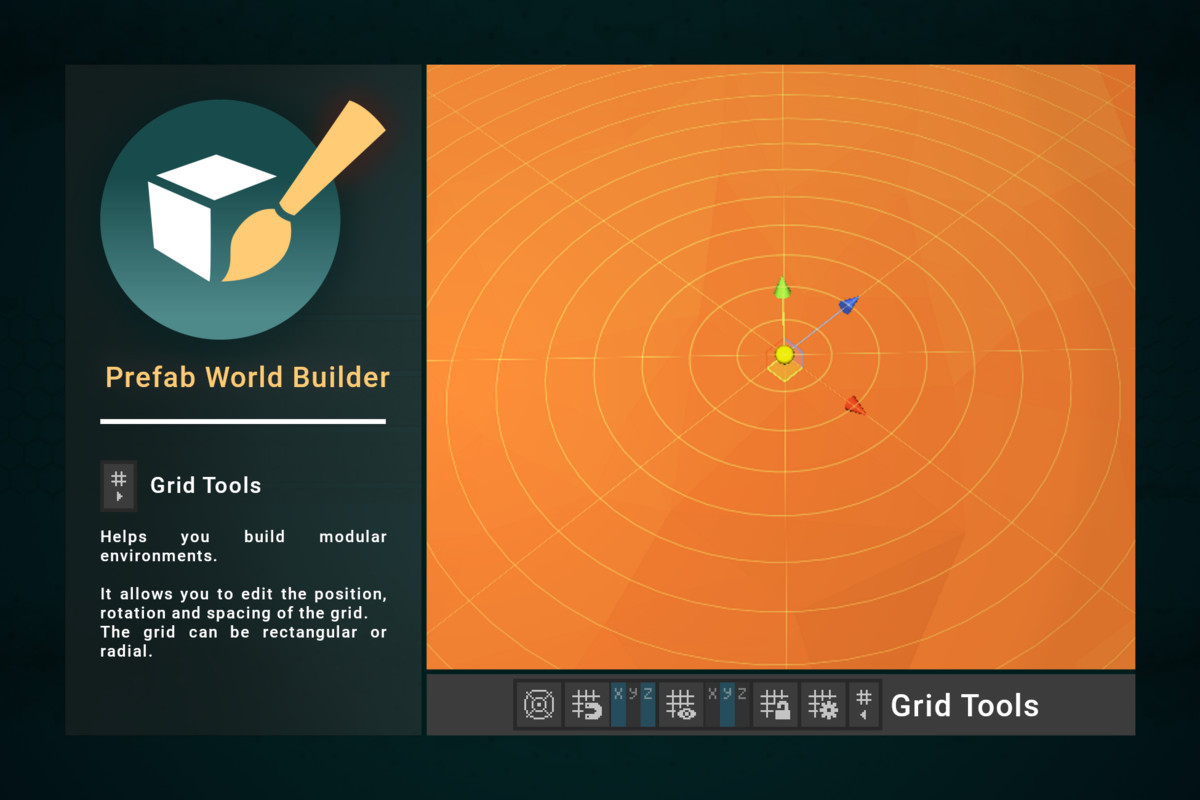This screenshot has width=1200, height=800.
Task: Click the Prefab World Builder title text
Action: [248, 377]
